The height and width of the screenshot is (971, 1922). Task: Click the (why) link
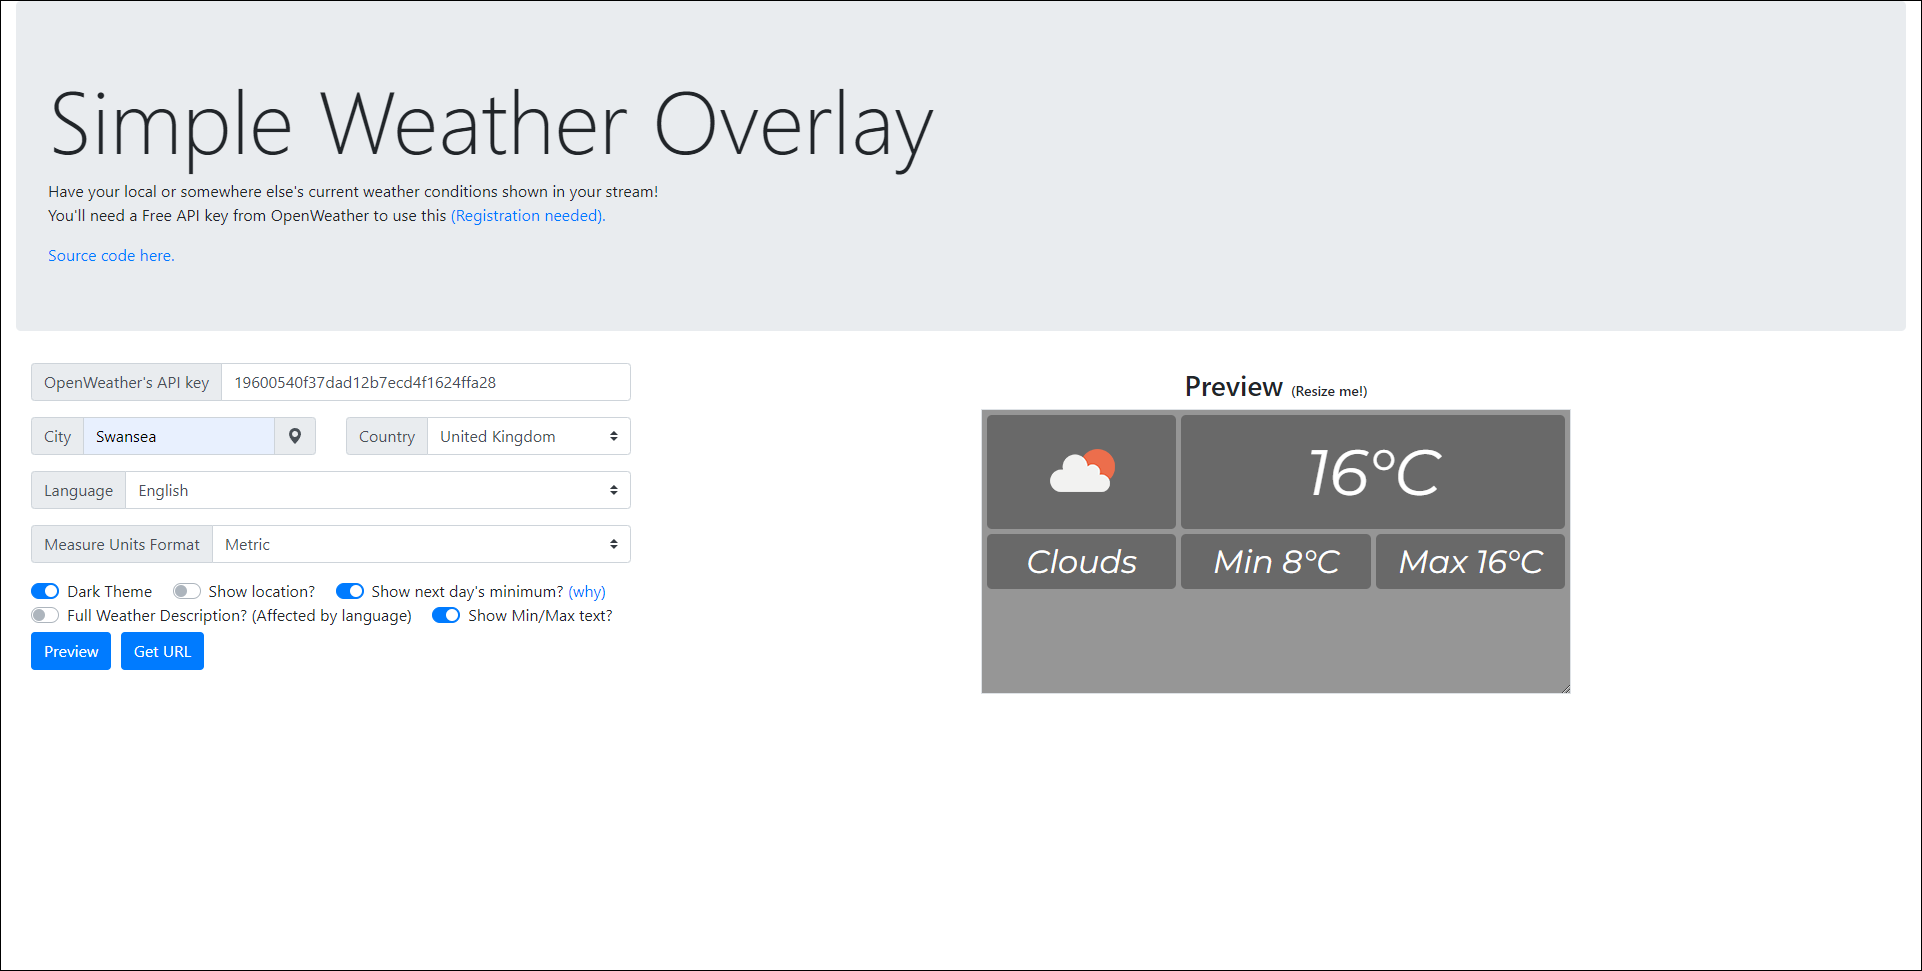click(587, 591)
